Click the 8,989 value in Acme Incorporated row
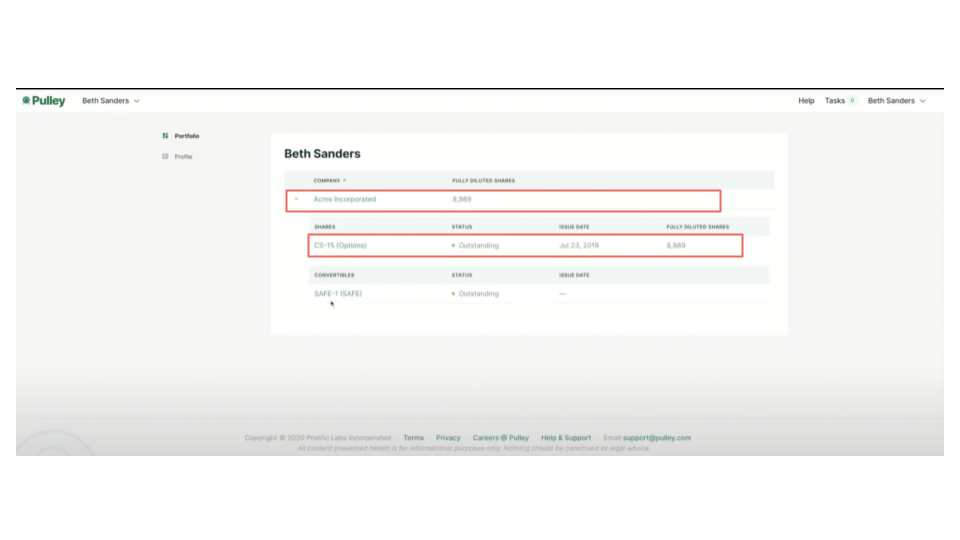 (462, 199)
